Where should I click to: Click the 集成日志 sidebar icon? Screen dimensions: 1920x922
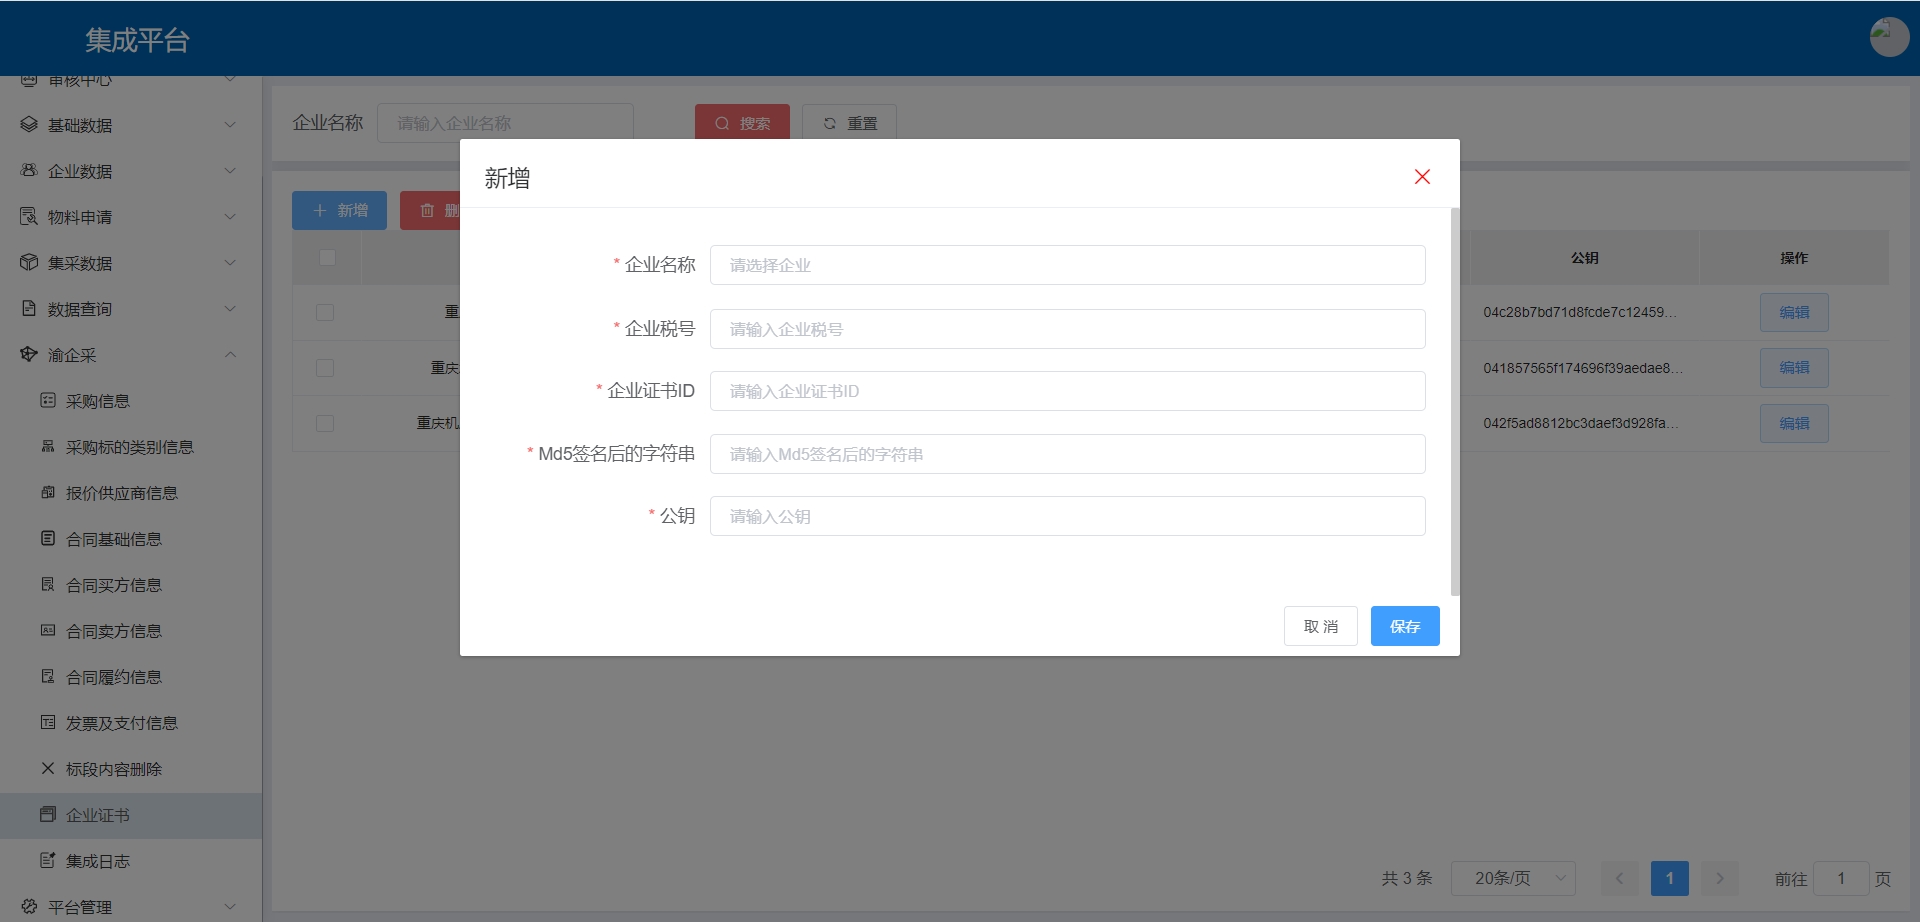[x=47, y=861]
